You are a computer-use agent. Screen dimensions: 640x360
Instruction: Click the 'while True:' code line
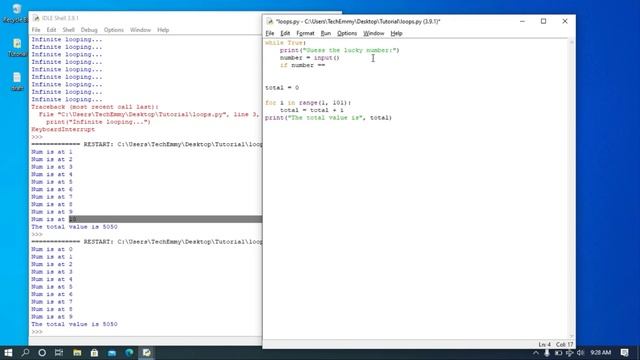(285, 43)
